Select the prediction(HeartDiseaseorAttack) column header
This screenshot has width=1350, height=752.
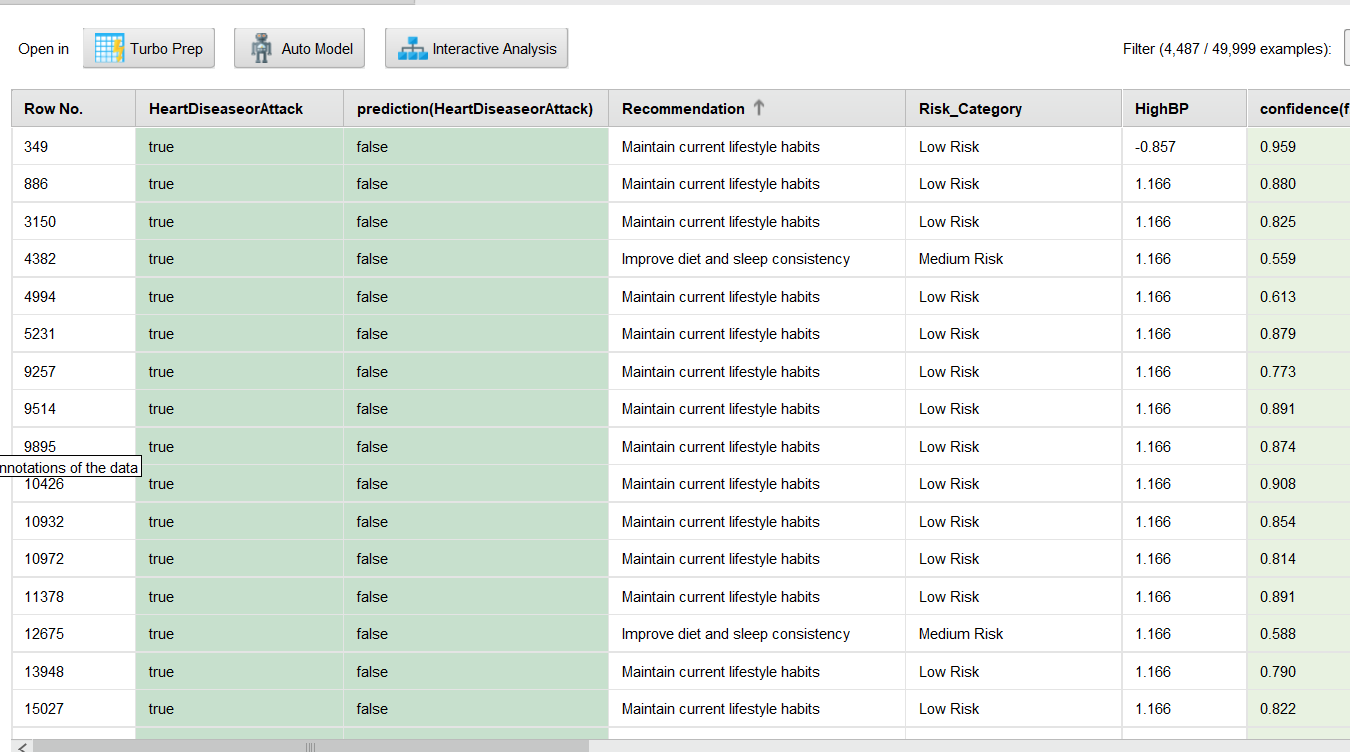pyautogui.click(x=475, y=108)
